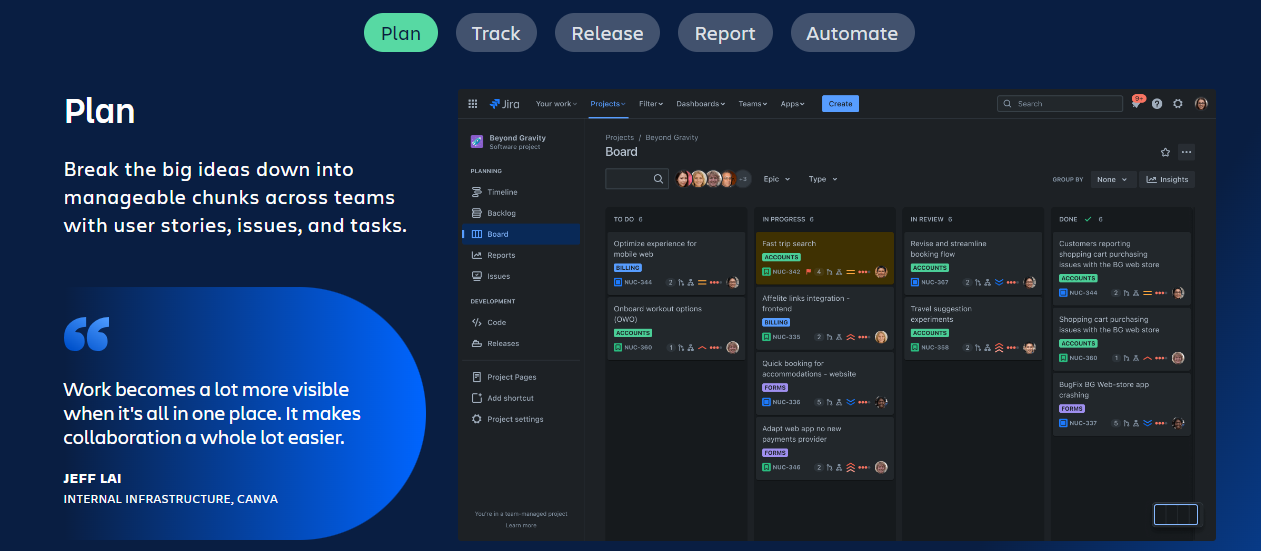This screenshot has width=1261, height=551.
Task: Open the Quick booking for accommodations card
Action: click(x=824, y=384)
